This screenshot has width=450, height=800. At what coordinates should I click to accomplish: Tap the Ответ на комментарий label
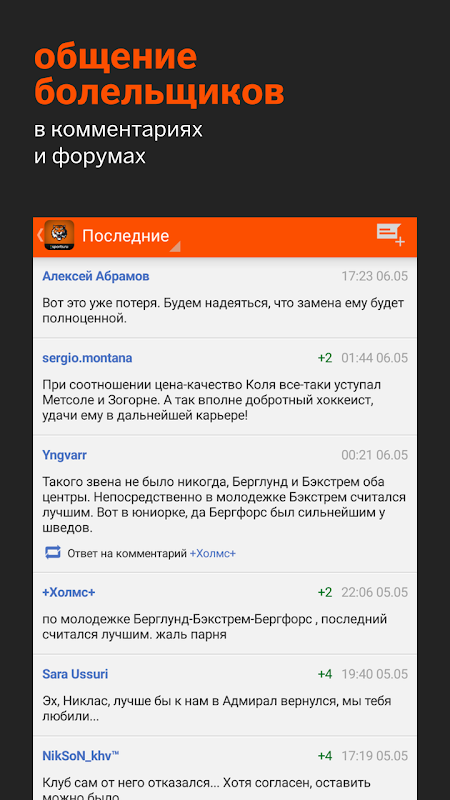click(127, 553)
